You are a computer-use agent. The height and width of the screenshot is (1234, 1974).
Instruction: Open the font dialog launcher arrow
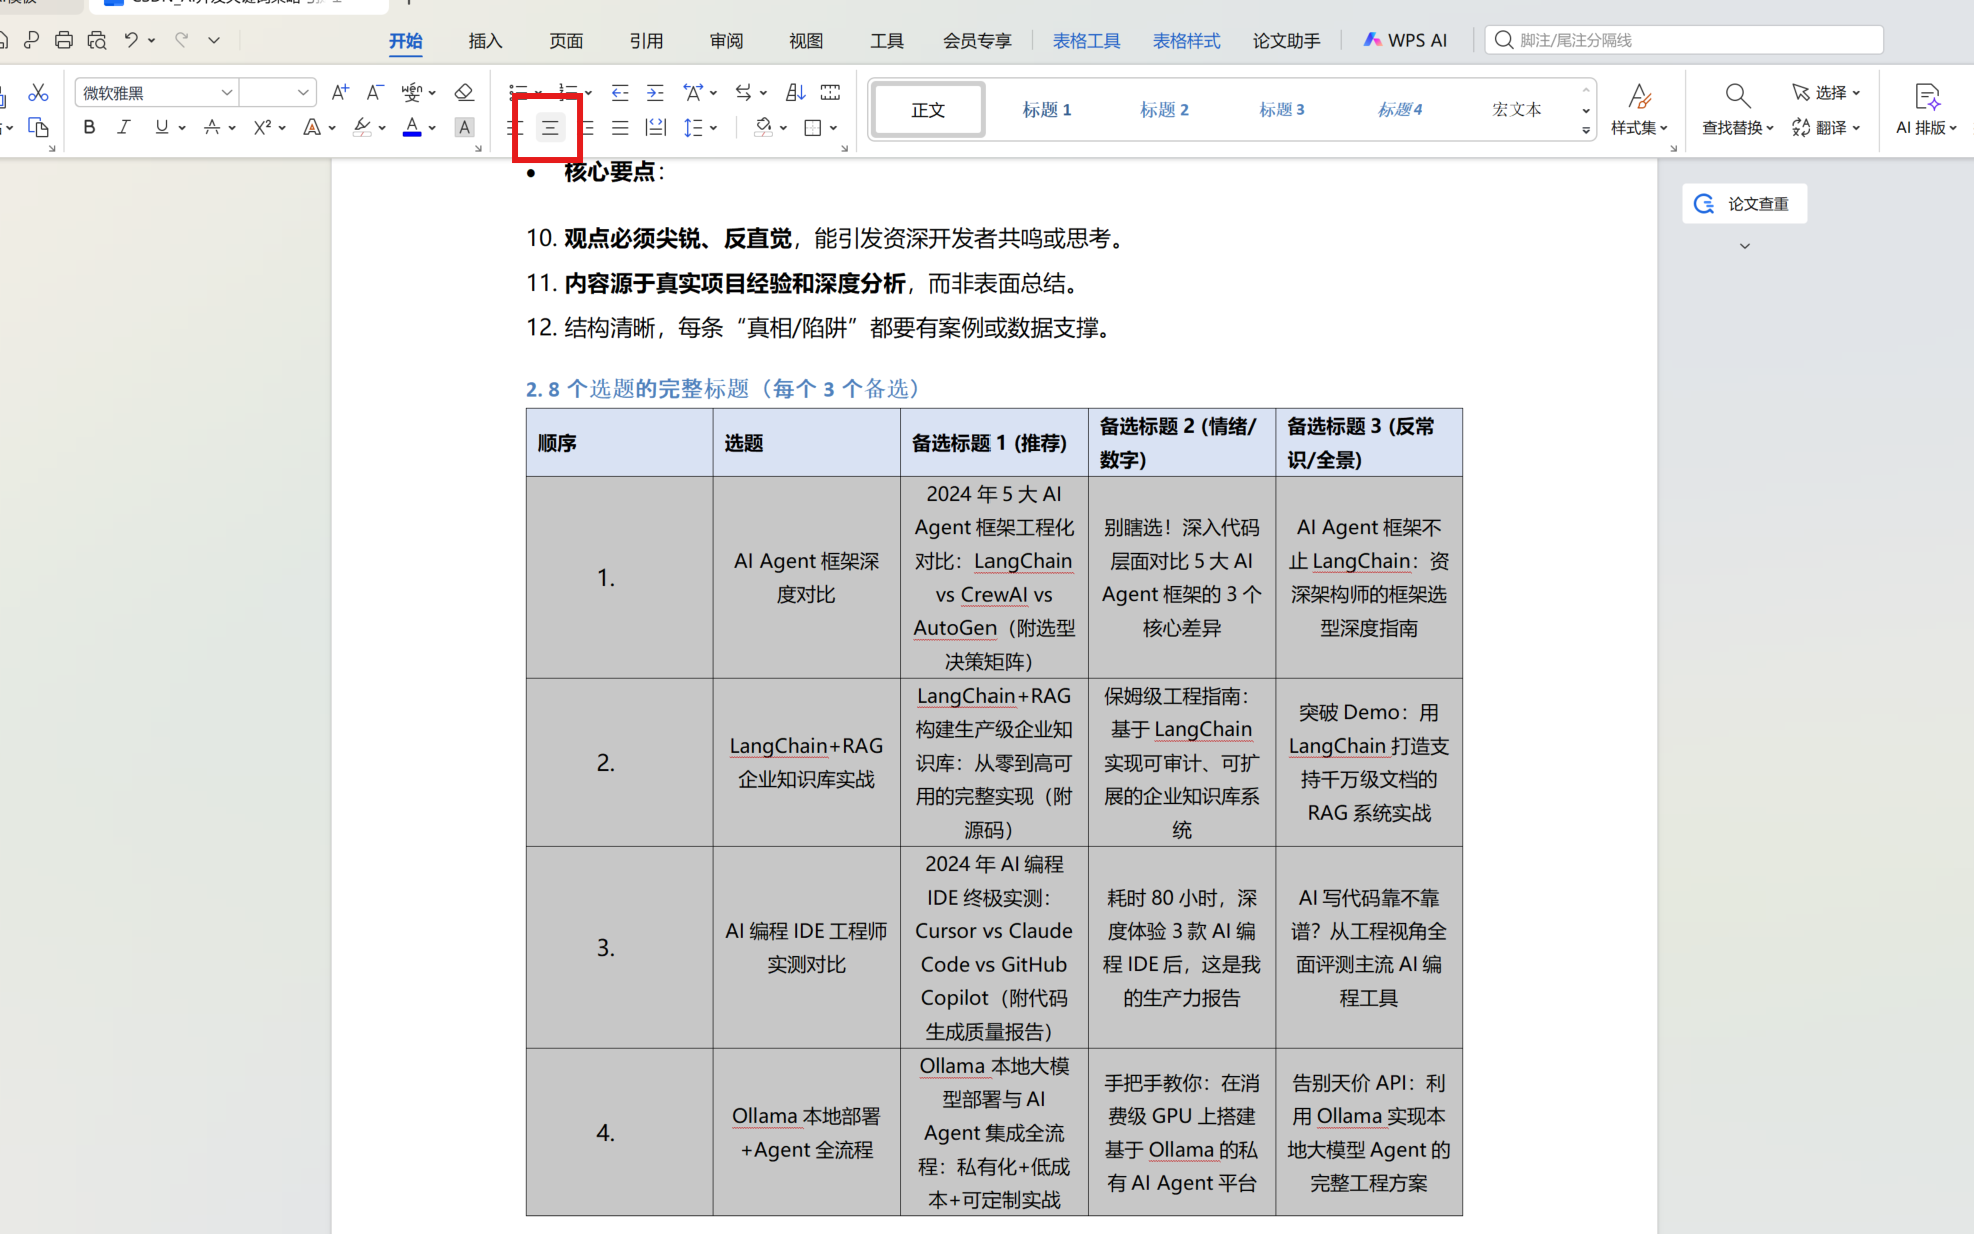tap(478, 148)
